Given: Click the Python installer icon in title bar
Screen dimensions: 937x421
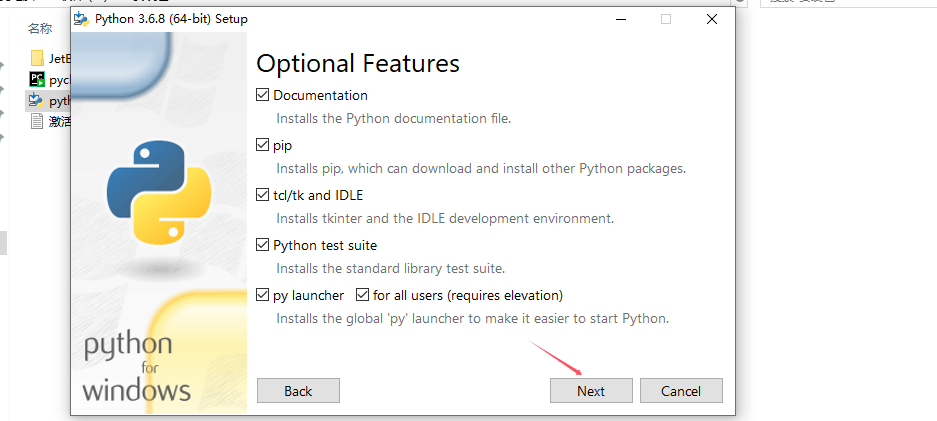Looking at the screenshot, I should tap(81, 19).
